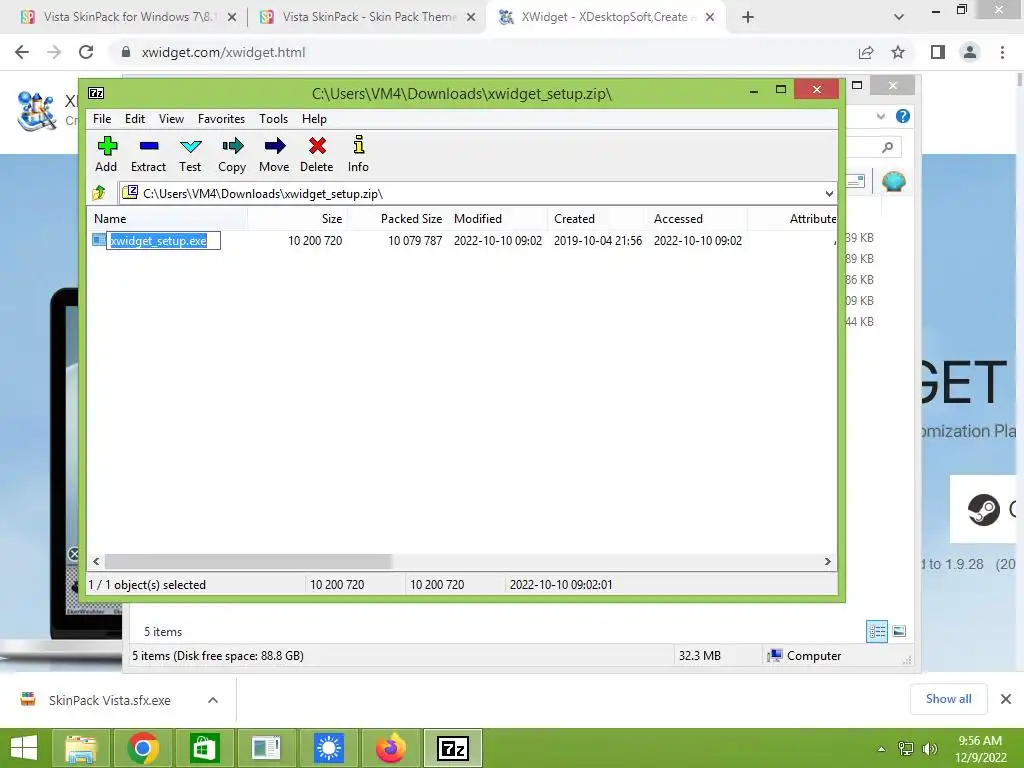Switch Explorer to large icons view
1024x768 pixels.
pyautogui.click(x=899, y=631)
